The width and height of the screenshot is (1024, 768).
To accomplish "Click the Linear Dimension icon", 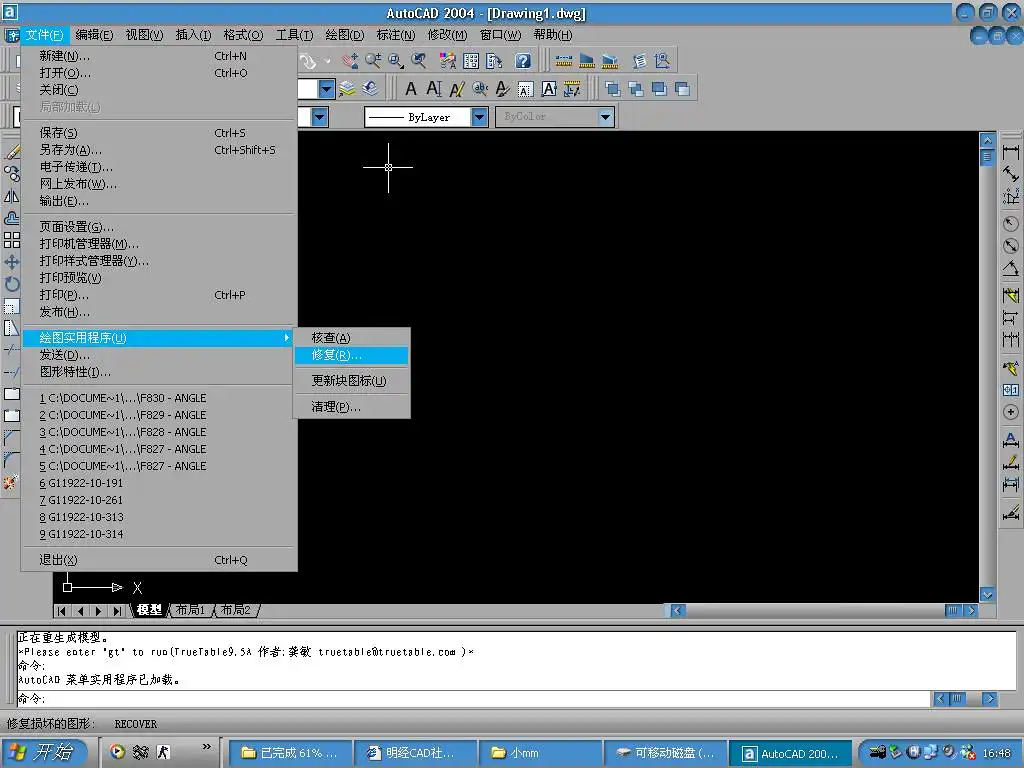I will pos(1010,152).
